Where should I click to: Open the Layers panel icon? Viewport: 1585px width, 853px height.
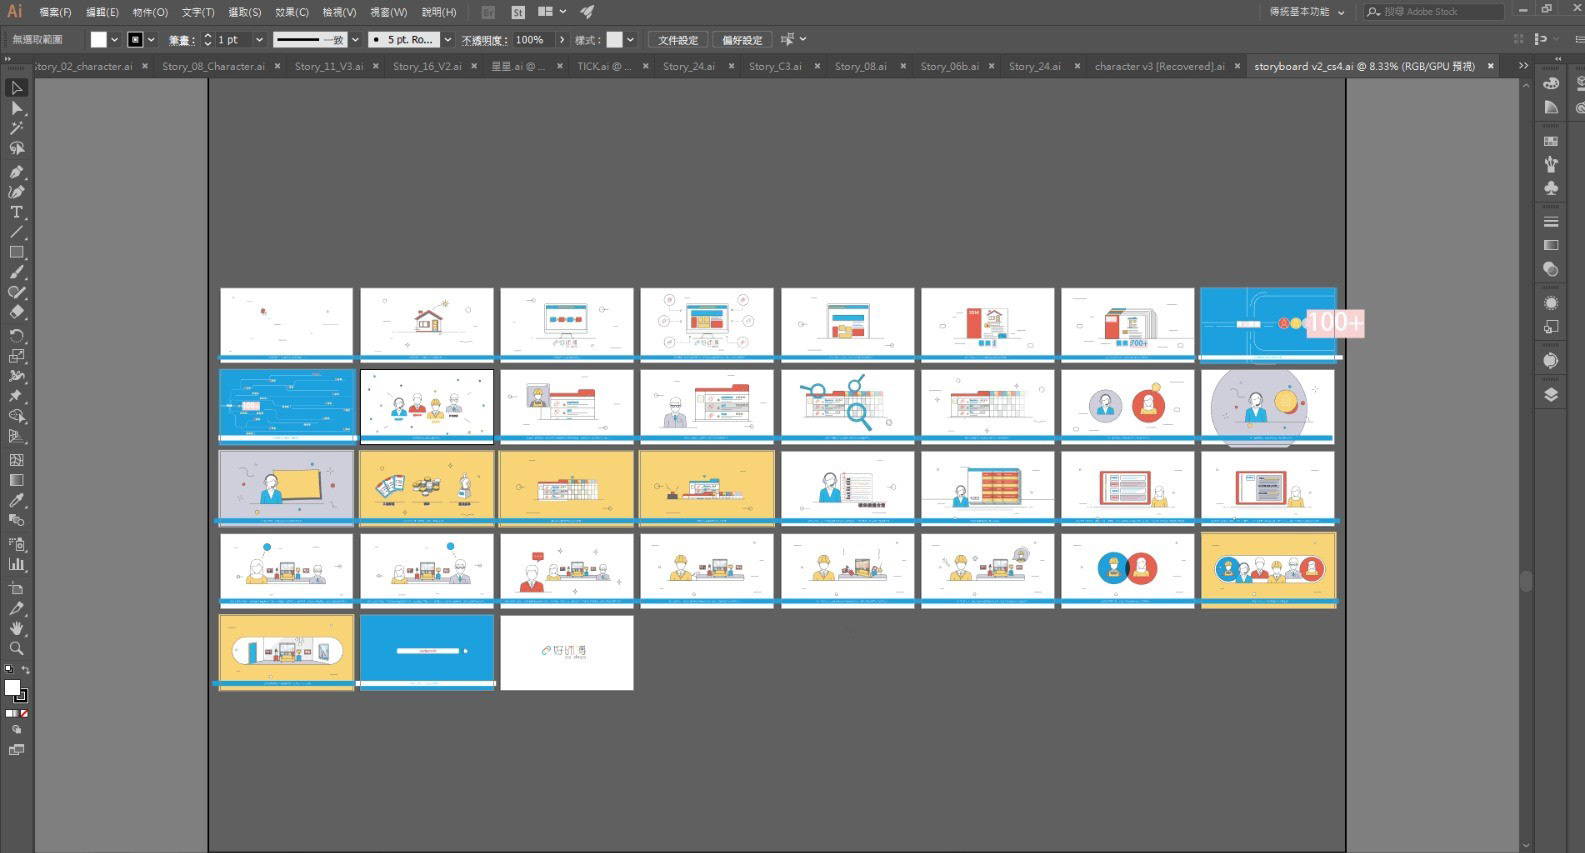tap(1551, 394)
